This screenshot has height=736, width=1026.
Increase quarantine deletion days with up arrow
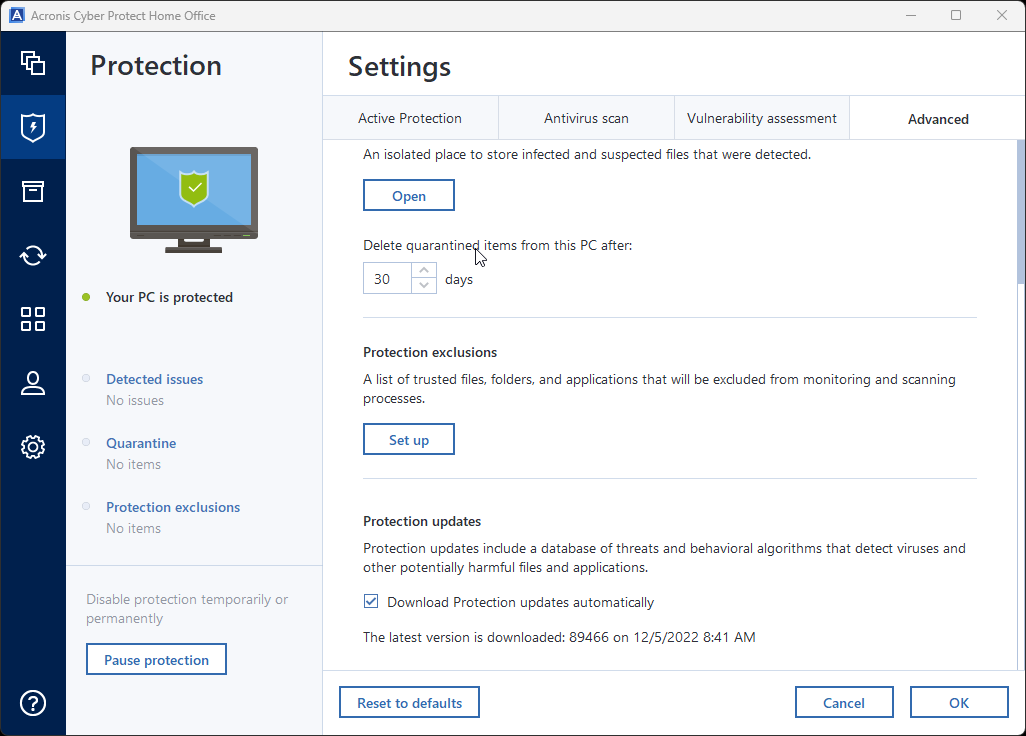[424, 271]
